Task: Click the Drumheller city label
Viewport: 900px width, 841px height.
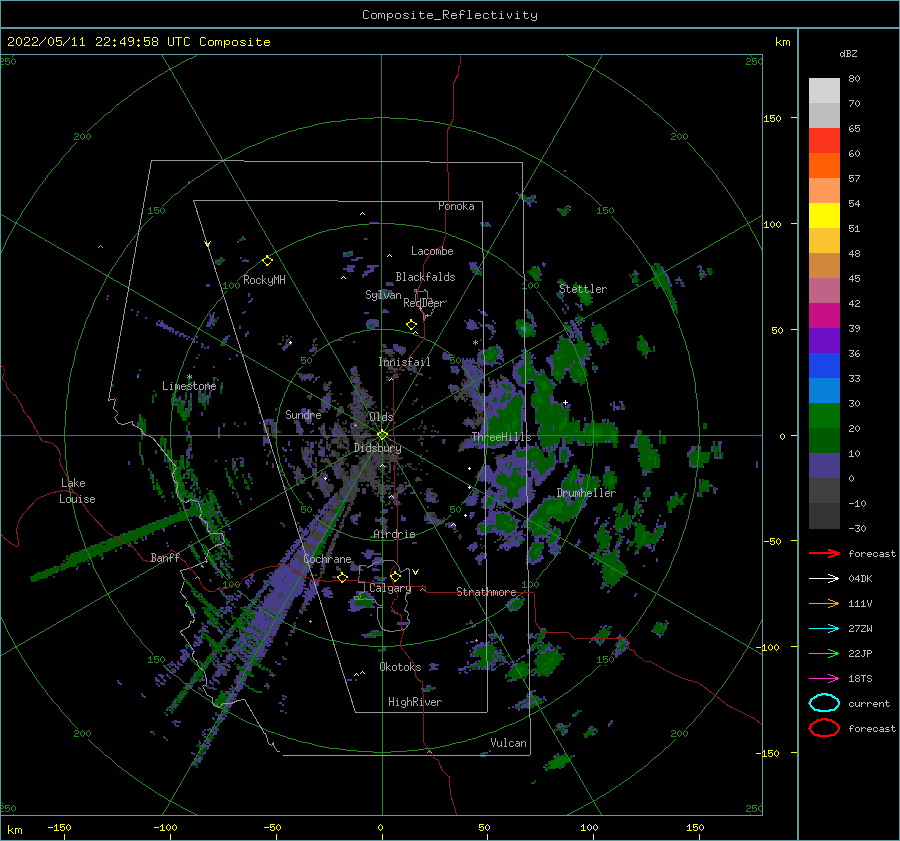Action: [x=586, y=493]
